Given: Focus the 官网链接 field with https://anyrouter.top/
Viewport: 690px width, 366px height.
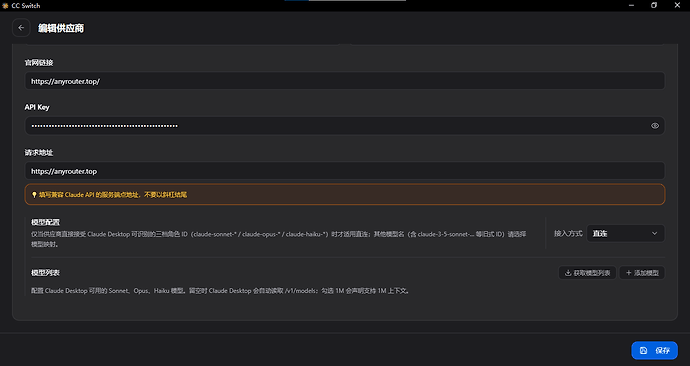Looking at the screenshot, I should tap(345, 81).
